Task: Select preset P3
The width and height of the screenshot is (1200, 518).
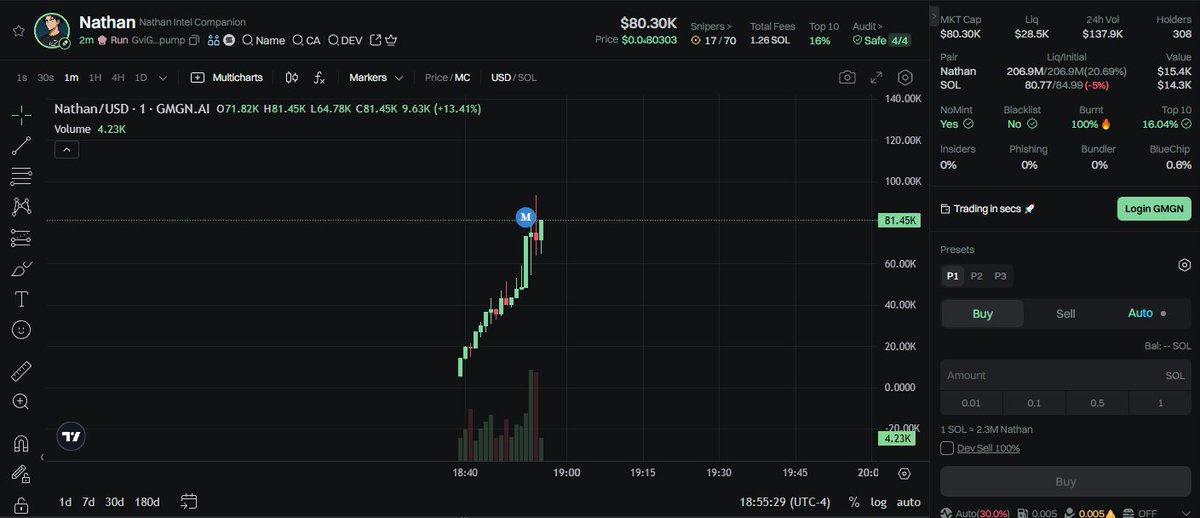Action: tap(1000, 276)
